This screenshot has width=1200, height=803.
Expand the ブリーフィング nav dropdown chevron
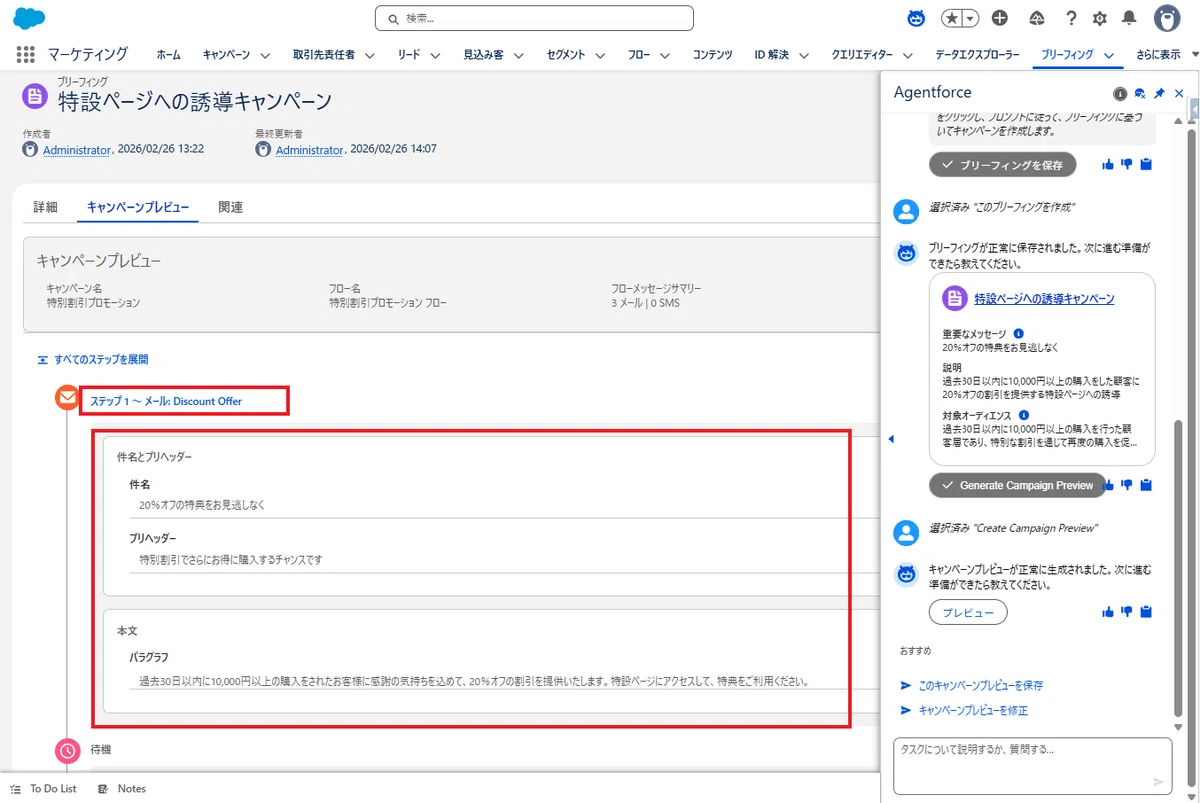(x=1108, y=55)
